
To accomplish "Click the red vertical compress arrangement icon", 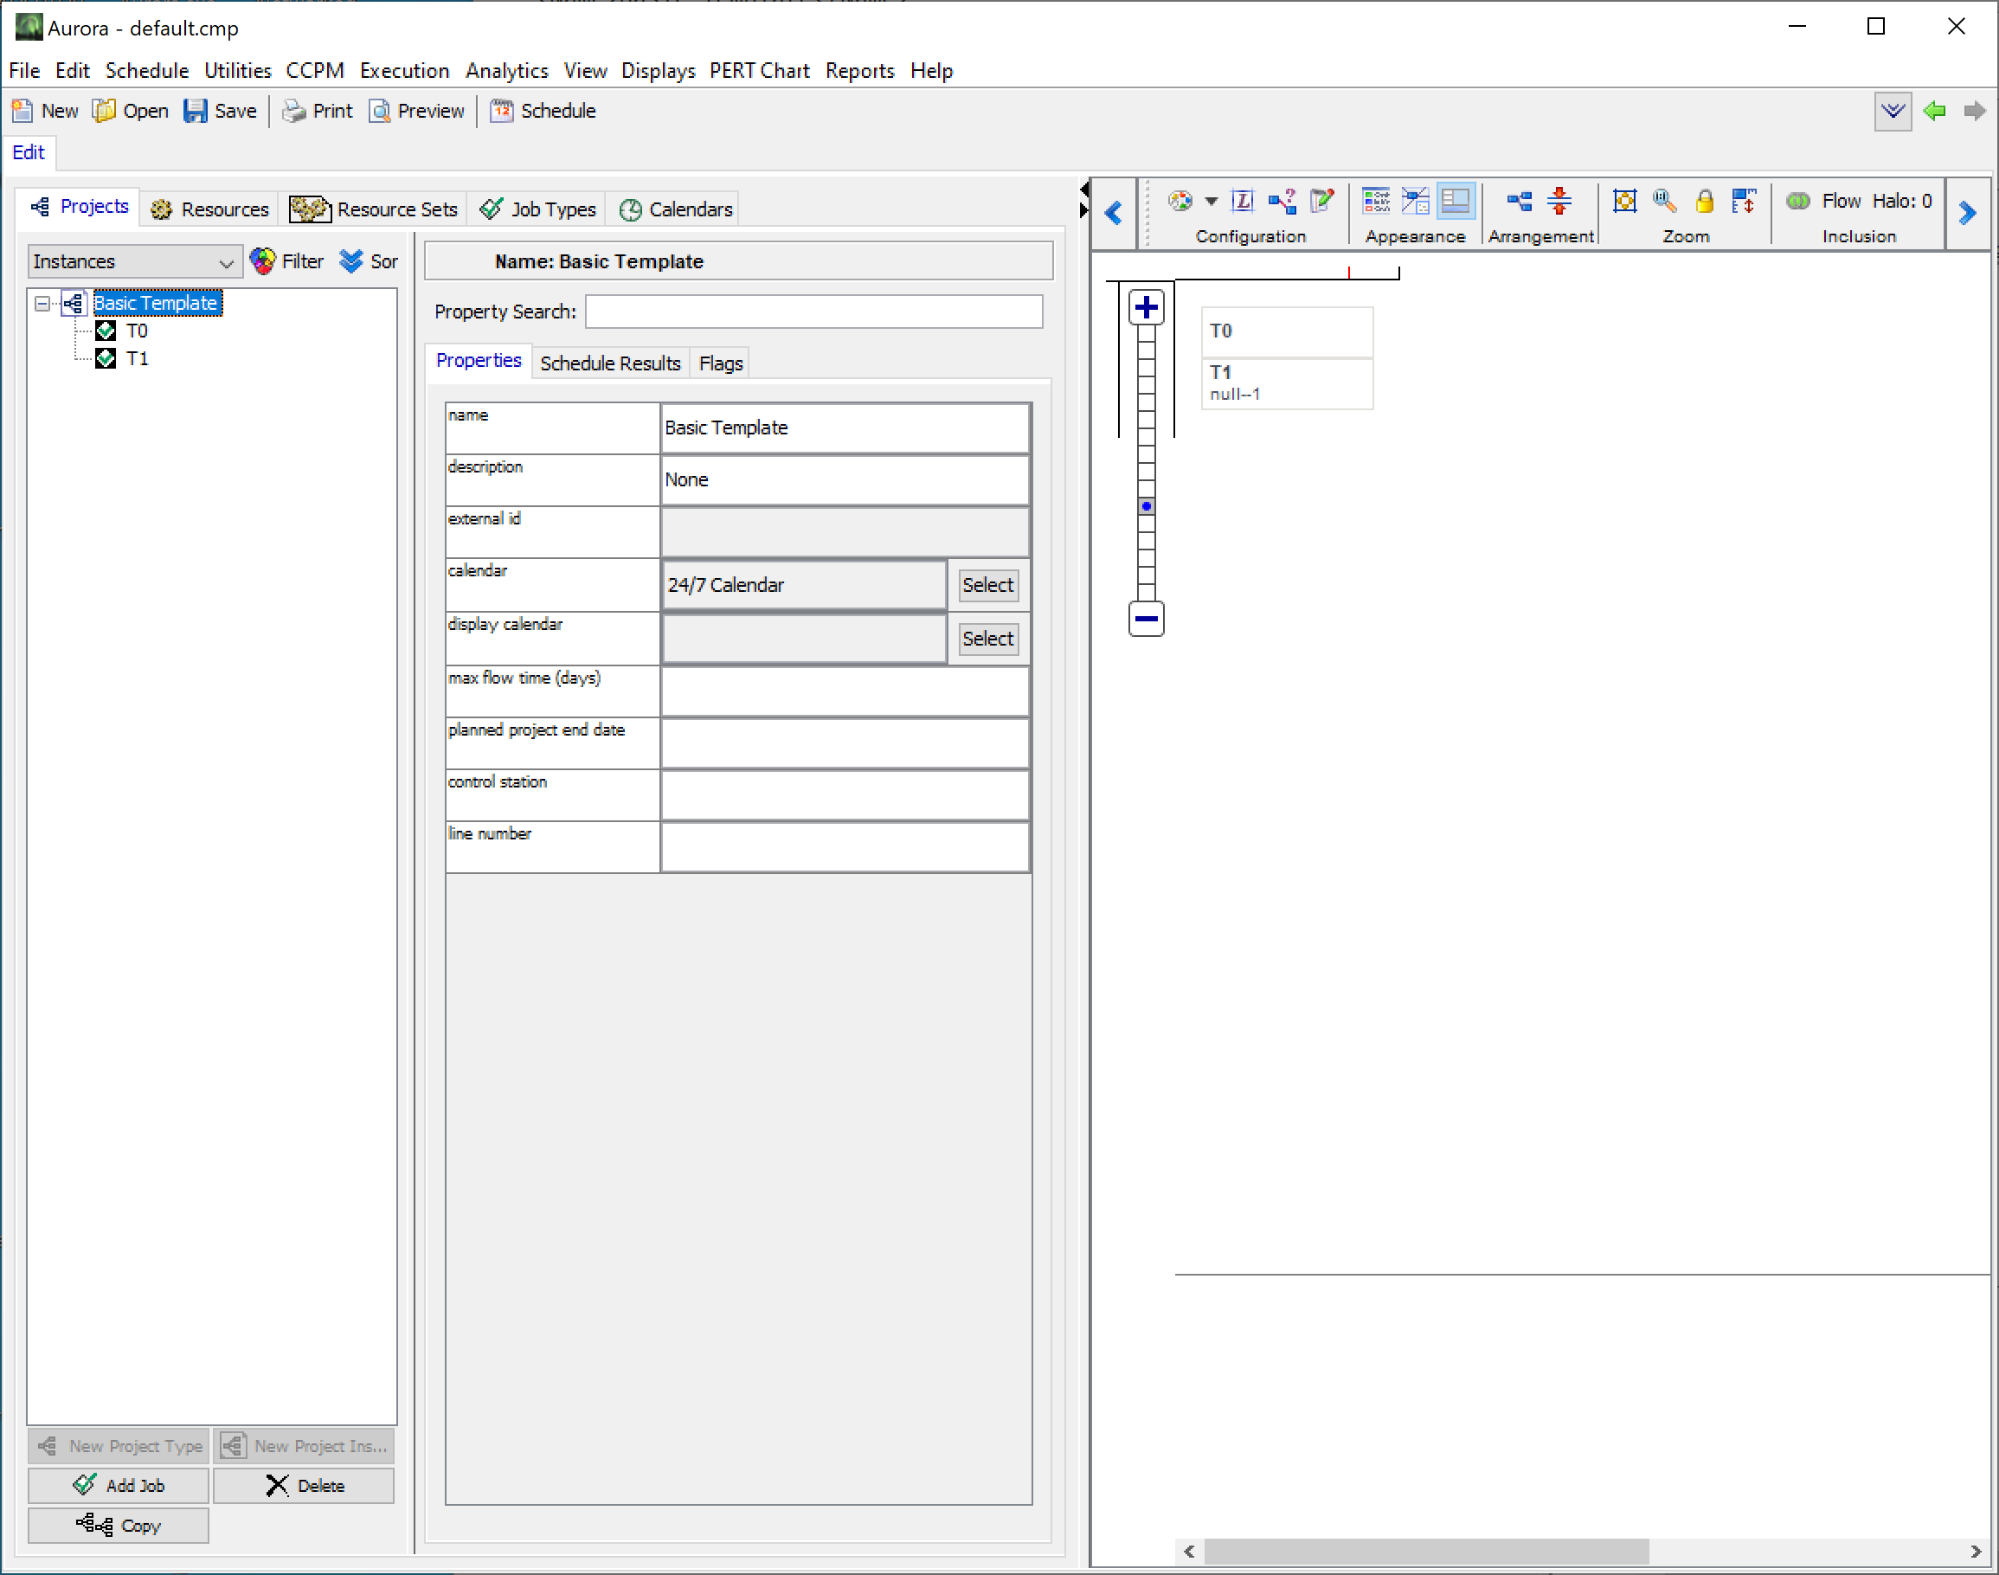I will tap(1559, 201).
